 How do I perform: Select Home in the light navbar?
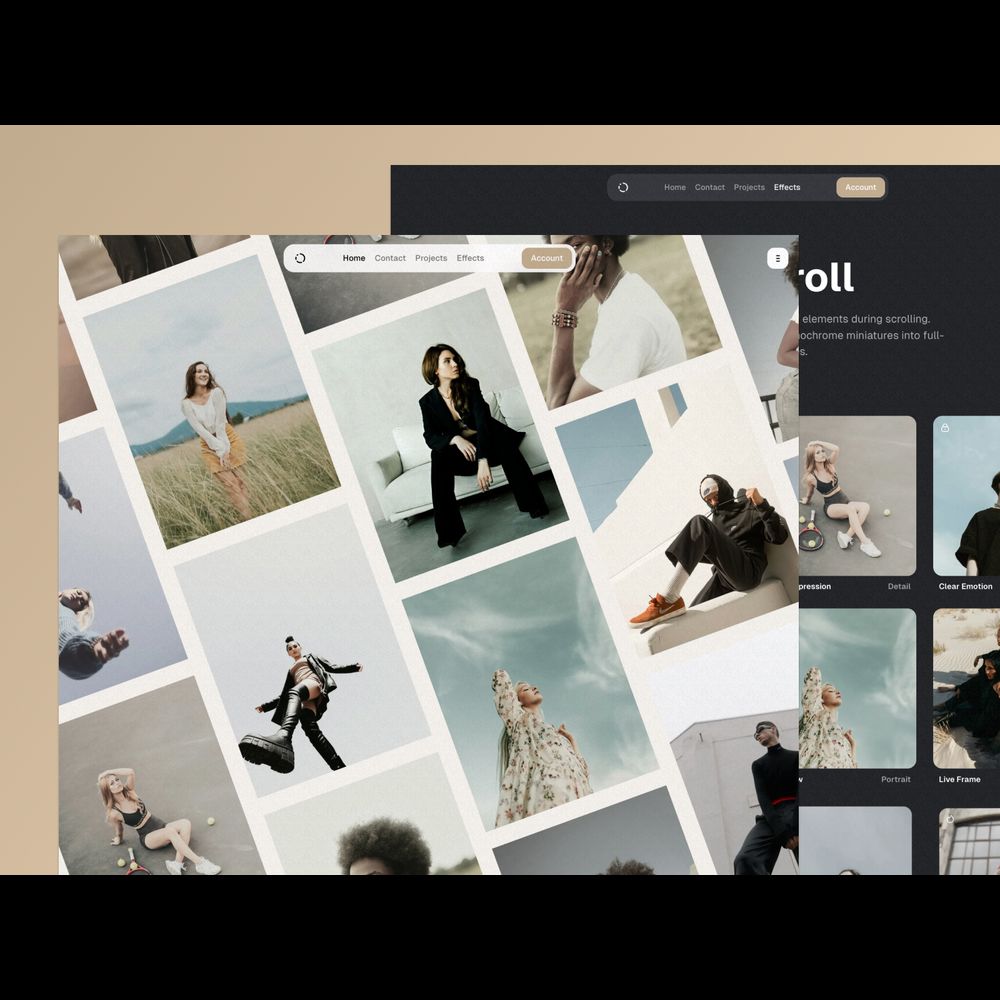point(354,258)
